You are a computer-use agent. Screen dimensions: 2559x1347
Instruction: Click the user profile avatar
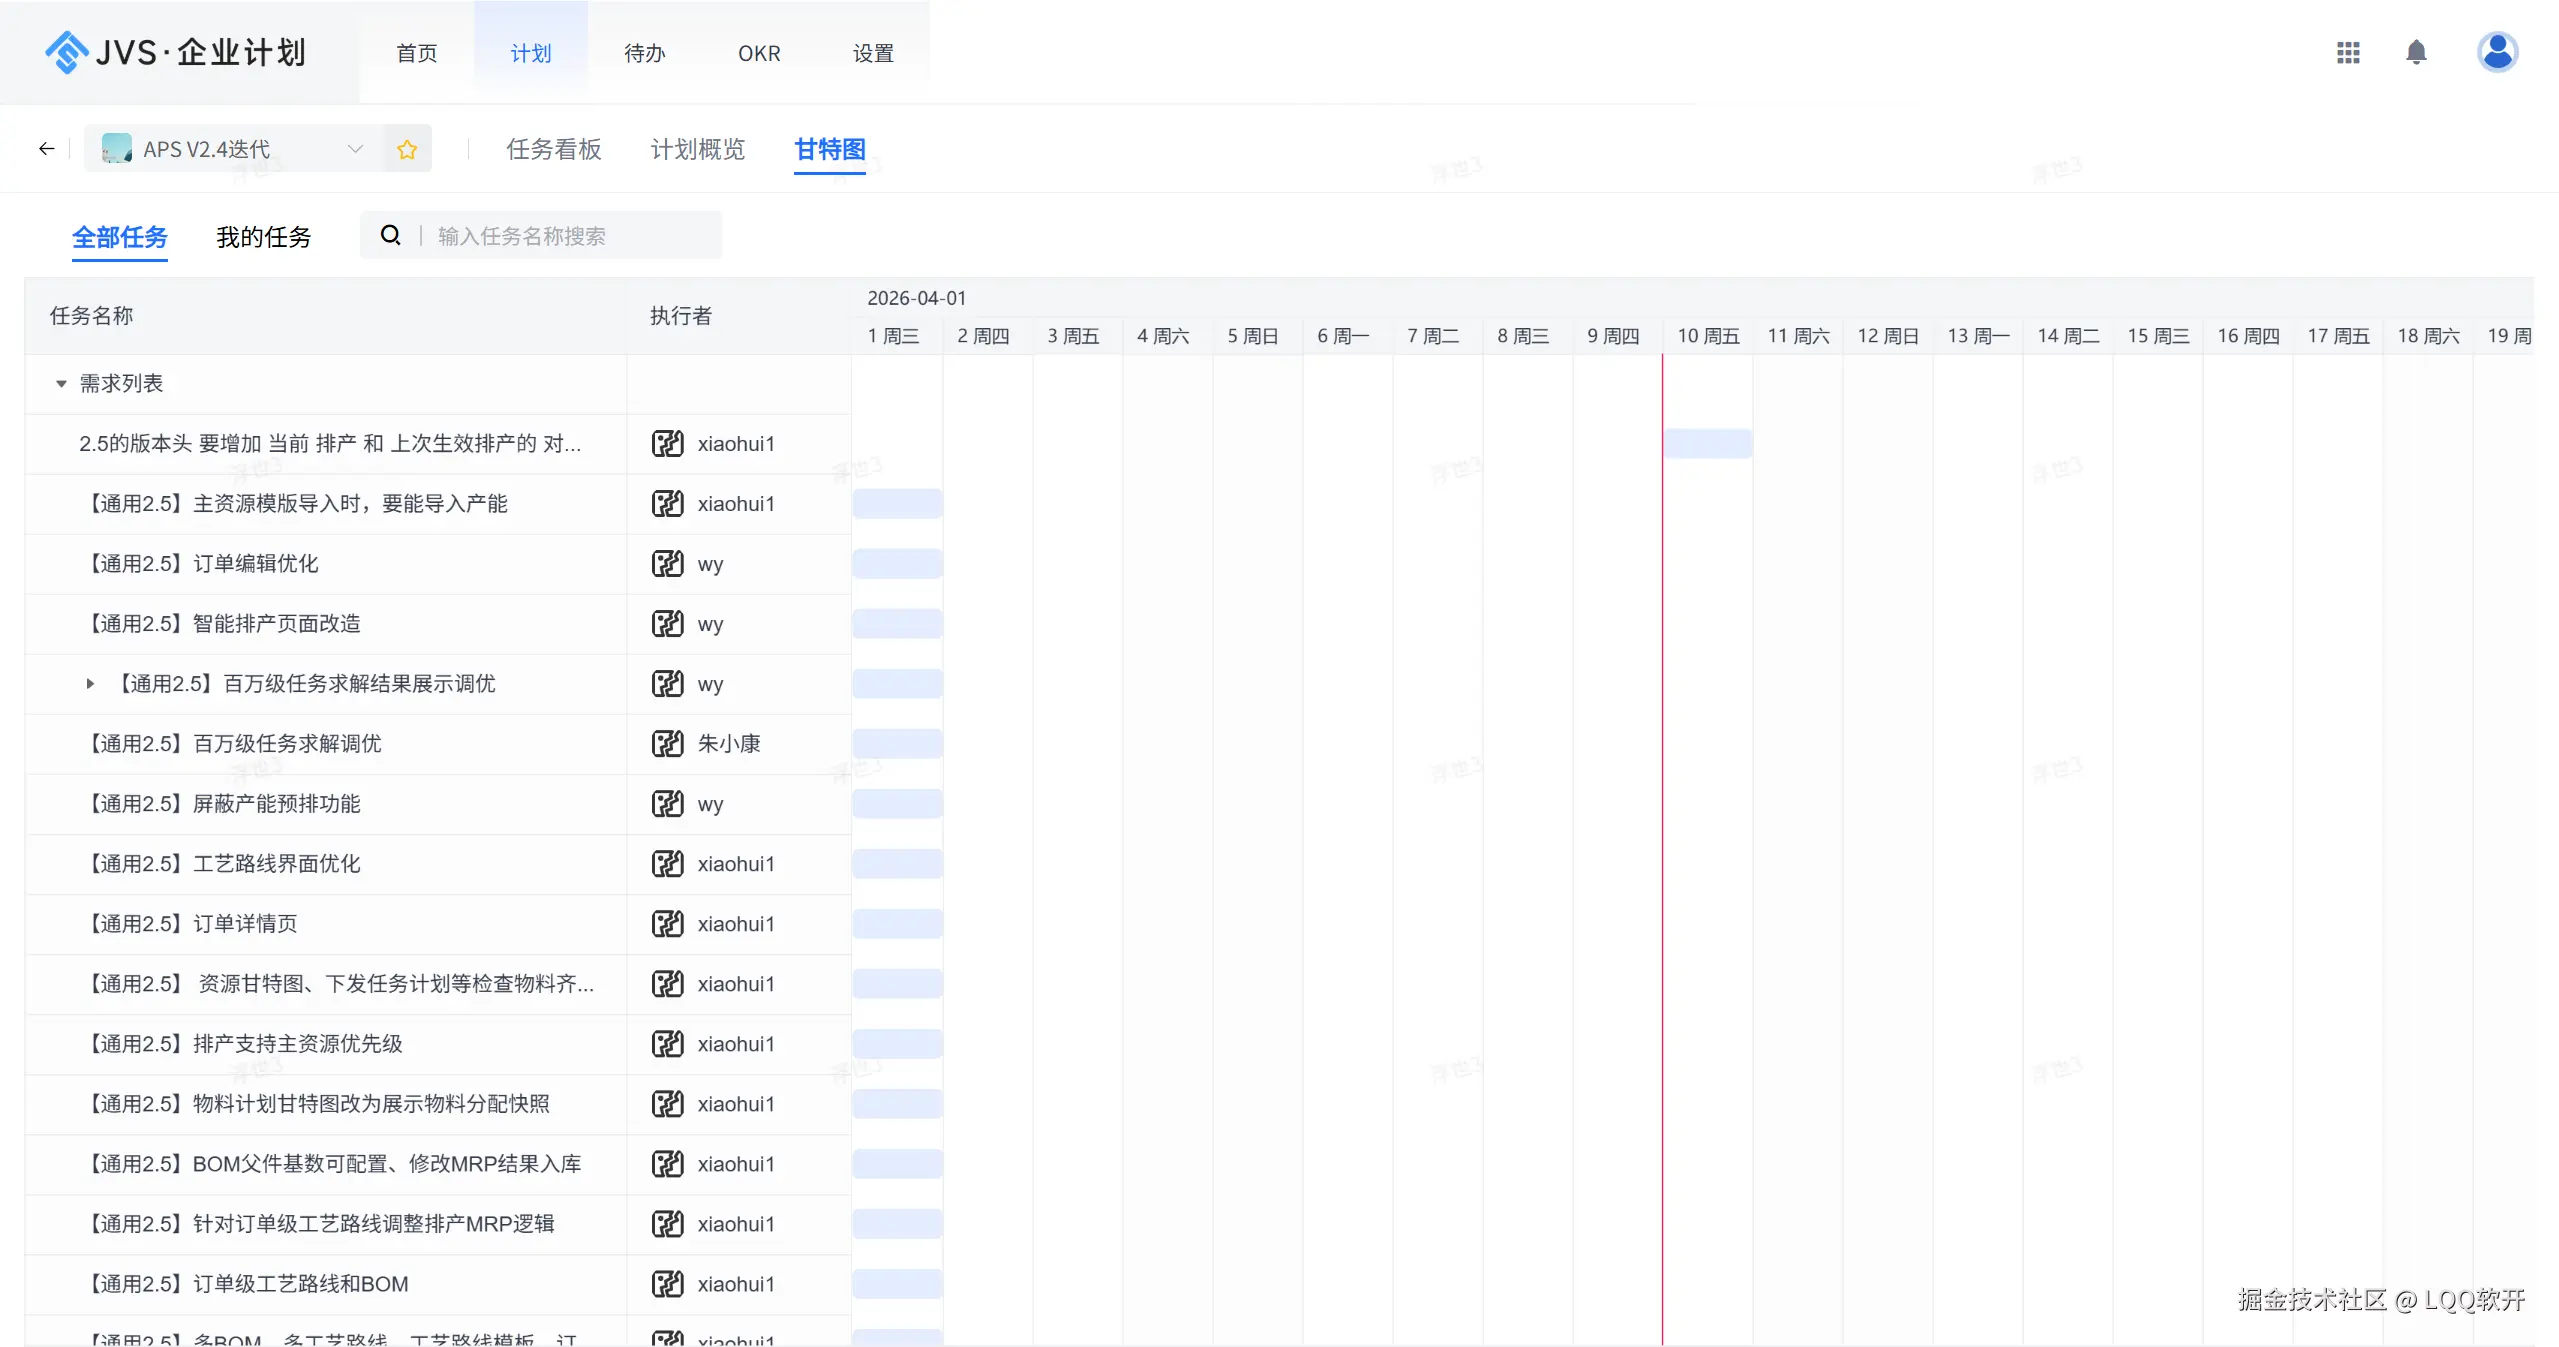click(2497, 53)
